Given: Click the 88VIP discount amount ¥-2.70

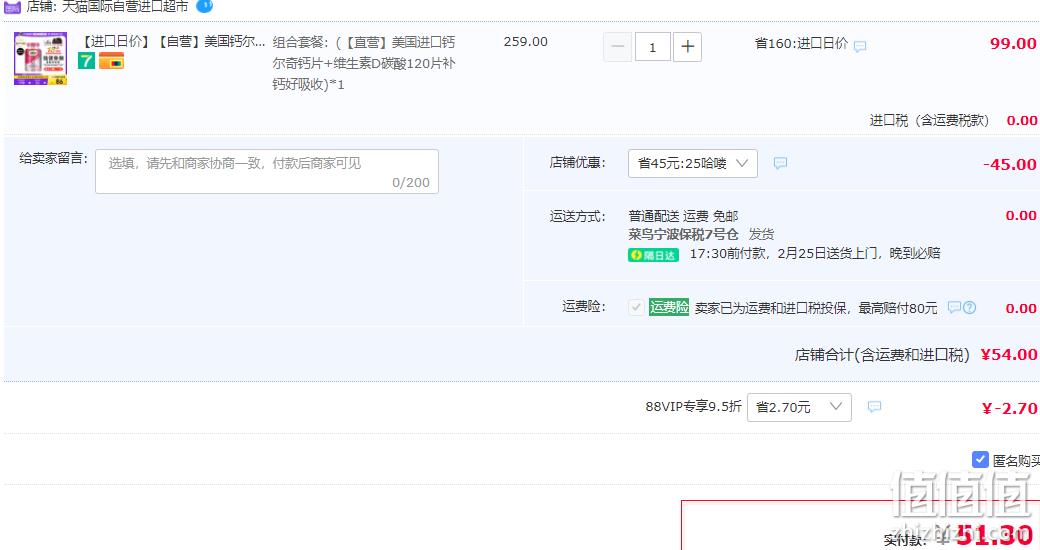Looking at the screenshot, I should 1009,408.
